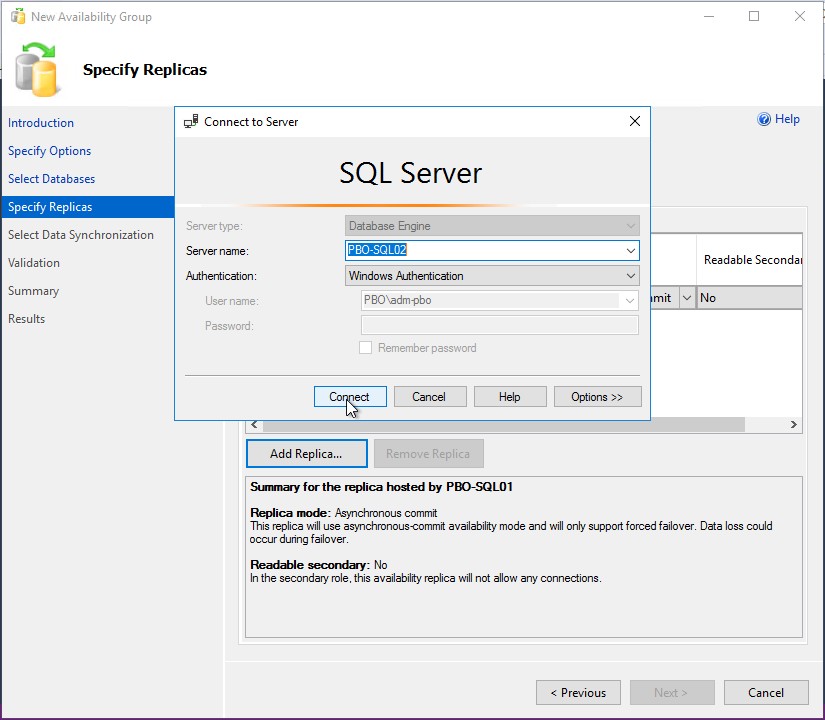Click the Readable Secondary 'No' cell
Image resolution: width=825 pixels, height=720 pixels.
(x=749, y=298)
